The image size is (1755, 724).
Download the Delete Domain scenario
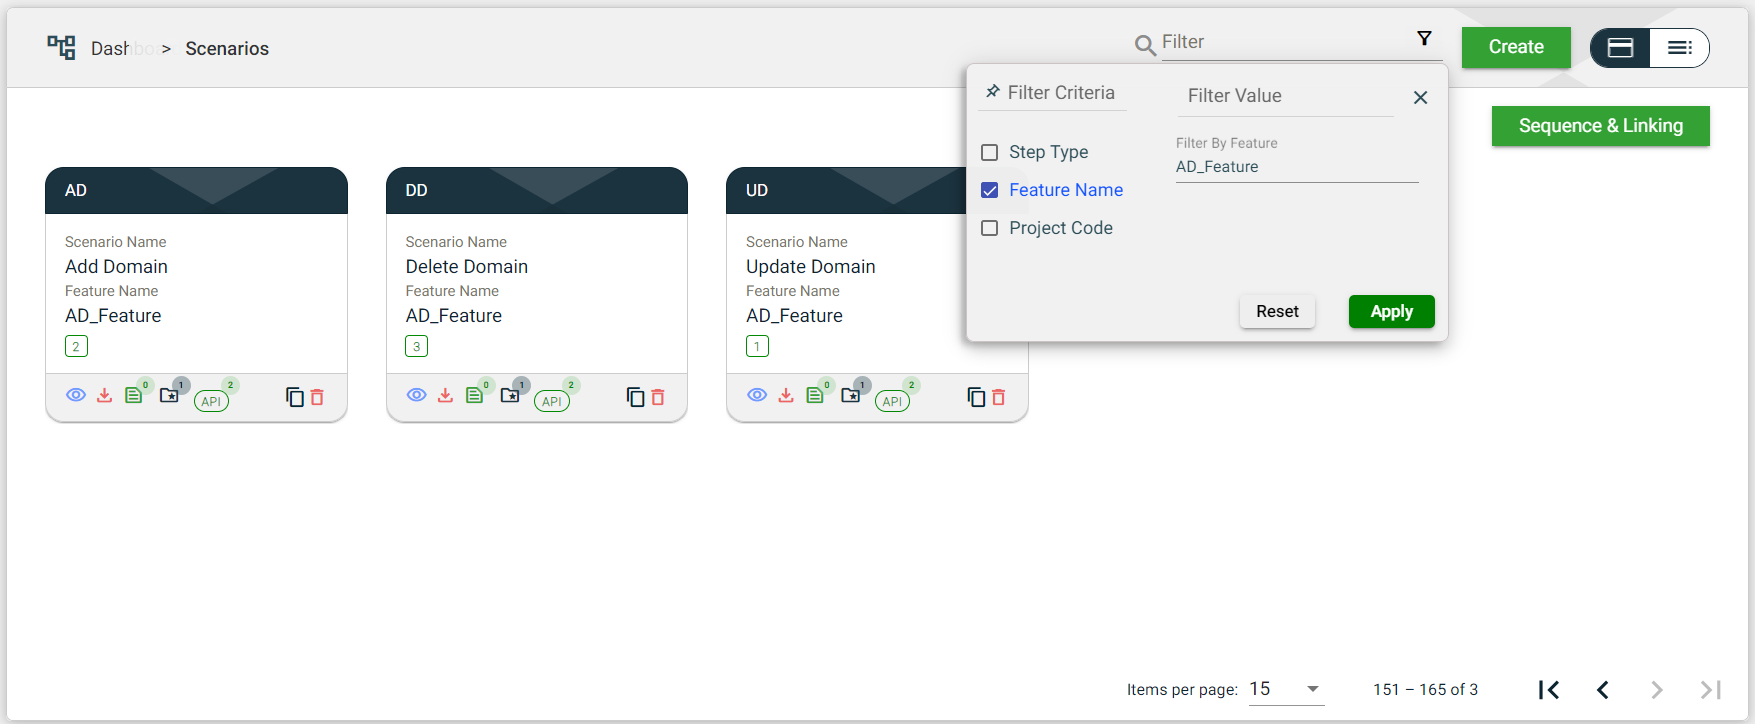pyautogui.click(x=445, y=396)
